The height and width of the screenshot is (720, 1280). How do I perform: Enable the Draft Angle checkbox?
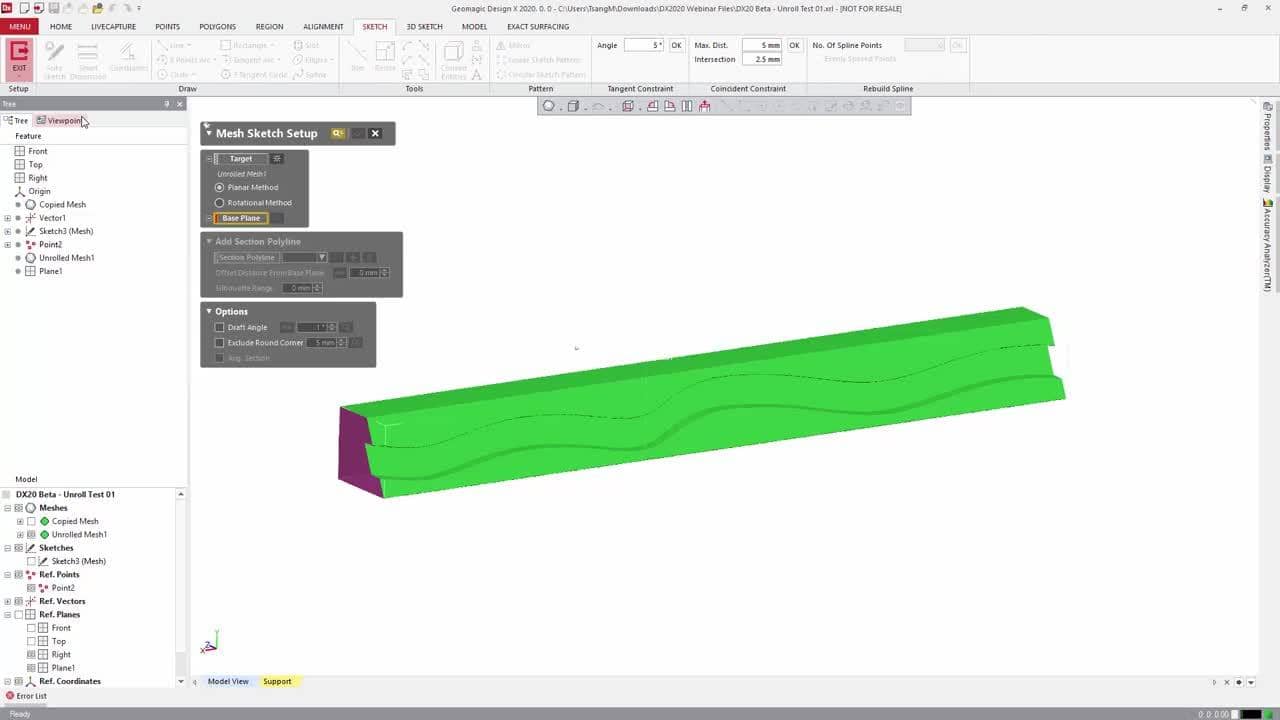pyautogui.click(x=220, y=328)
